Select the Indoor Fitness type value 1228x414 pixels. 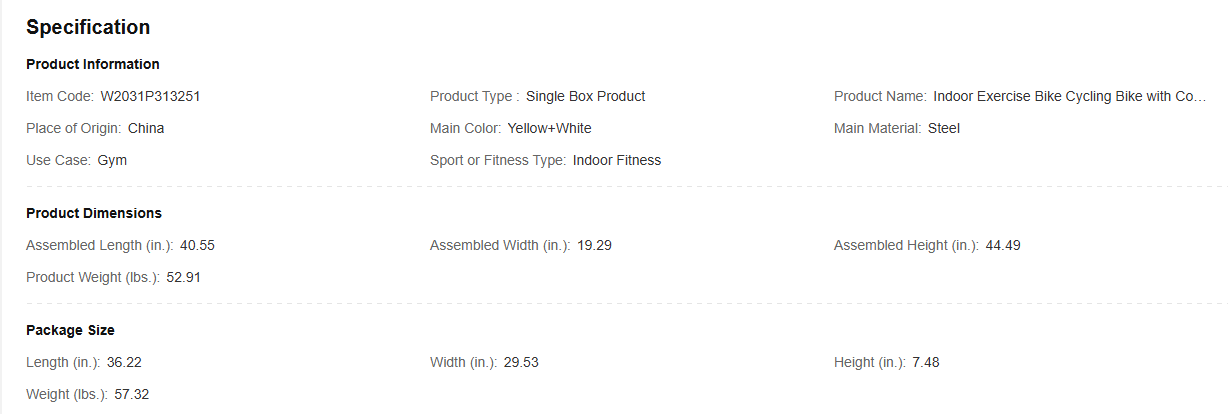pyautogui.click(x=617, y=160)
